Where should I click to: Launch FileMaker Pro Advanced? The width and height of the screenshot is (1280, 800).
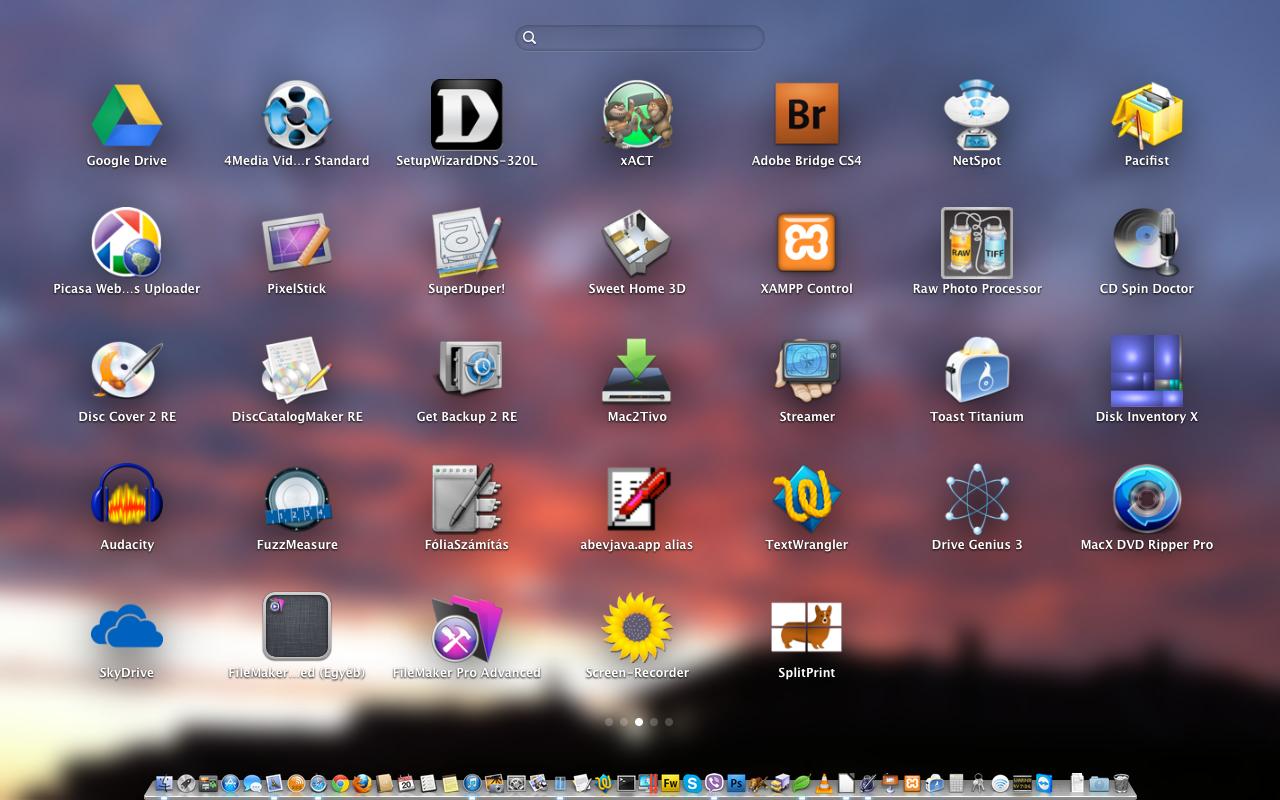(x=466, y=627)
